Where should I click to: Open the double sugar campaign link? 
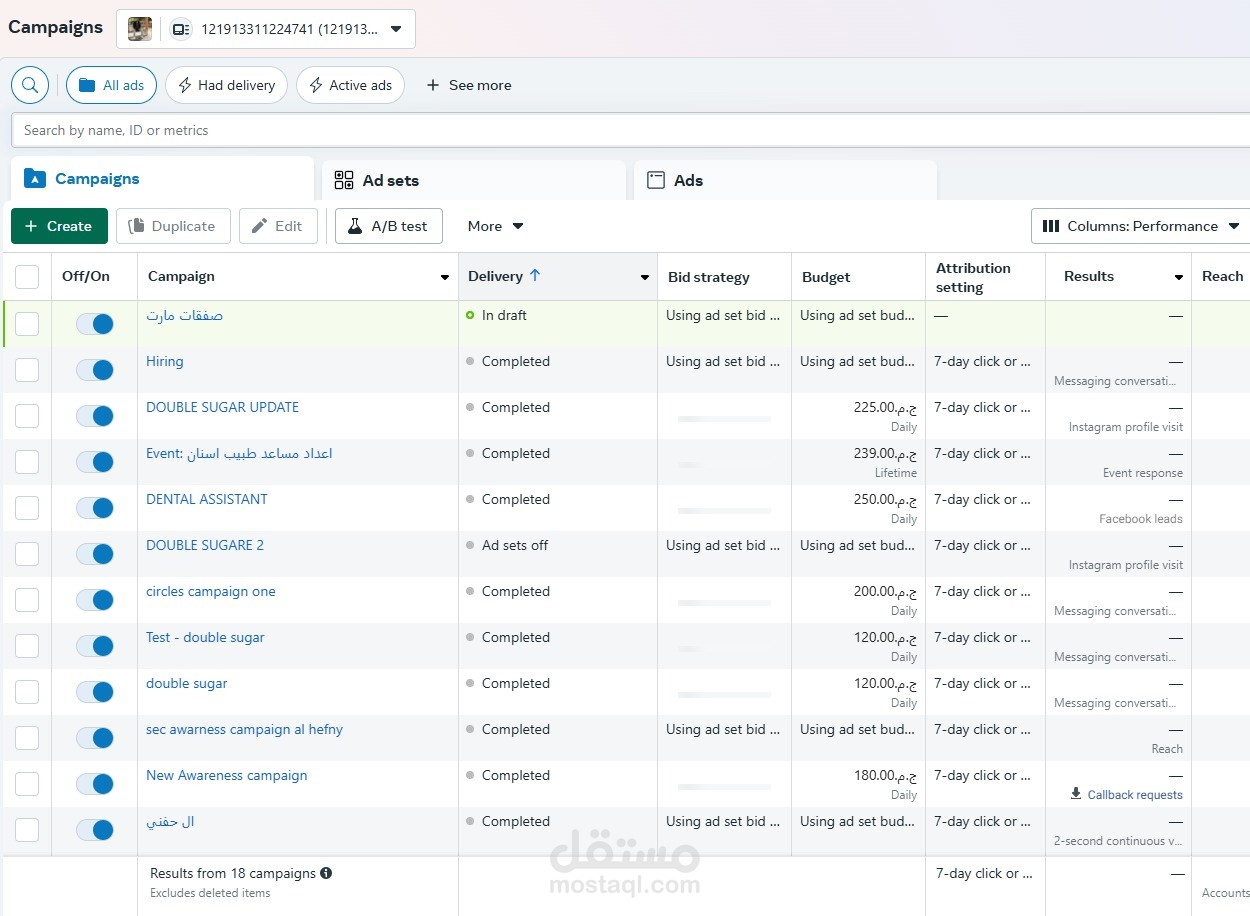[x=187, y=683]
